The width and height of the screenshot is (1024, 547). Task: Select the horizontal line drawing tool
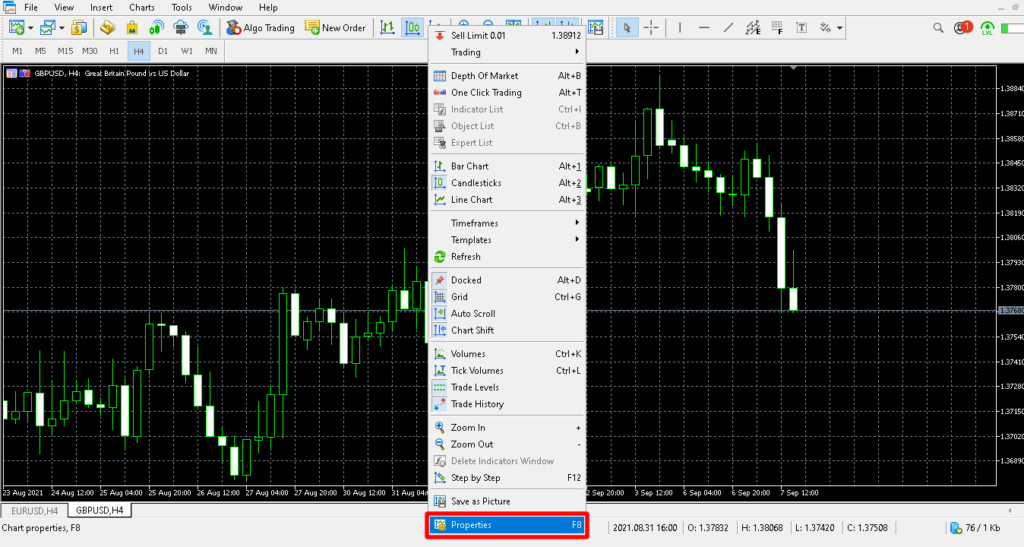[x=704, y=28]
